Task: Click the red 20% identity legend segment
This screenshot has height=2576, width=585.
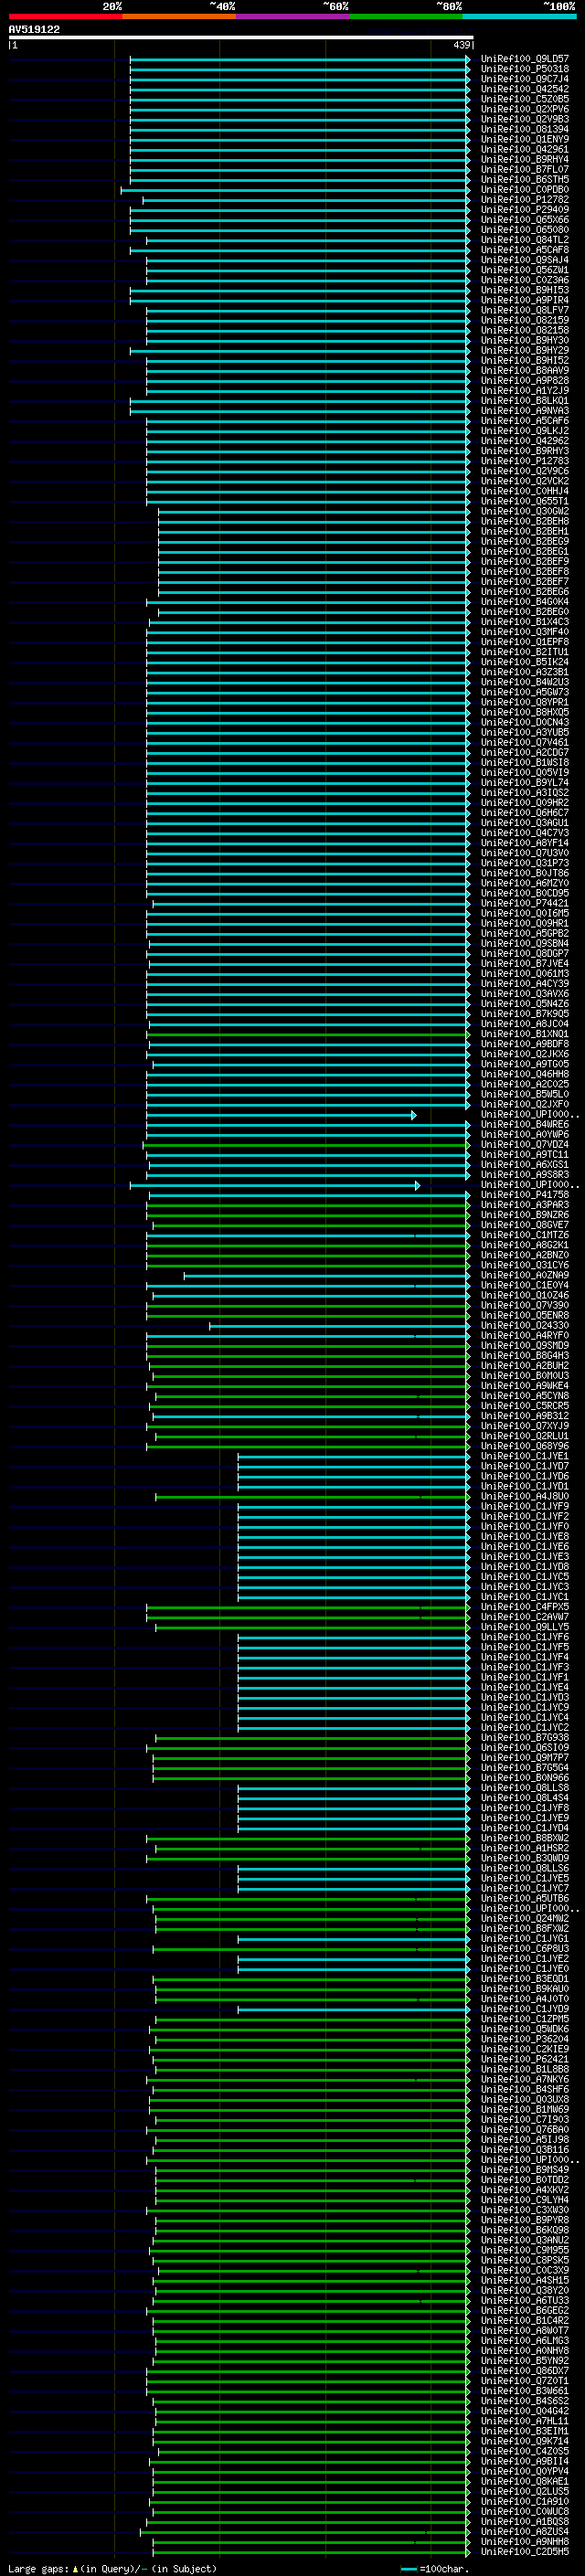Action: [x=65, y=16]
